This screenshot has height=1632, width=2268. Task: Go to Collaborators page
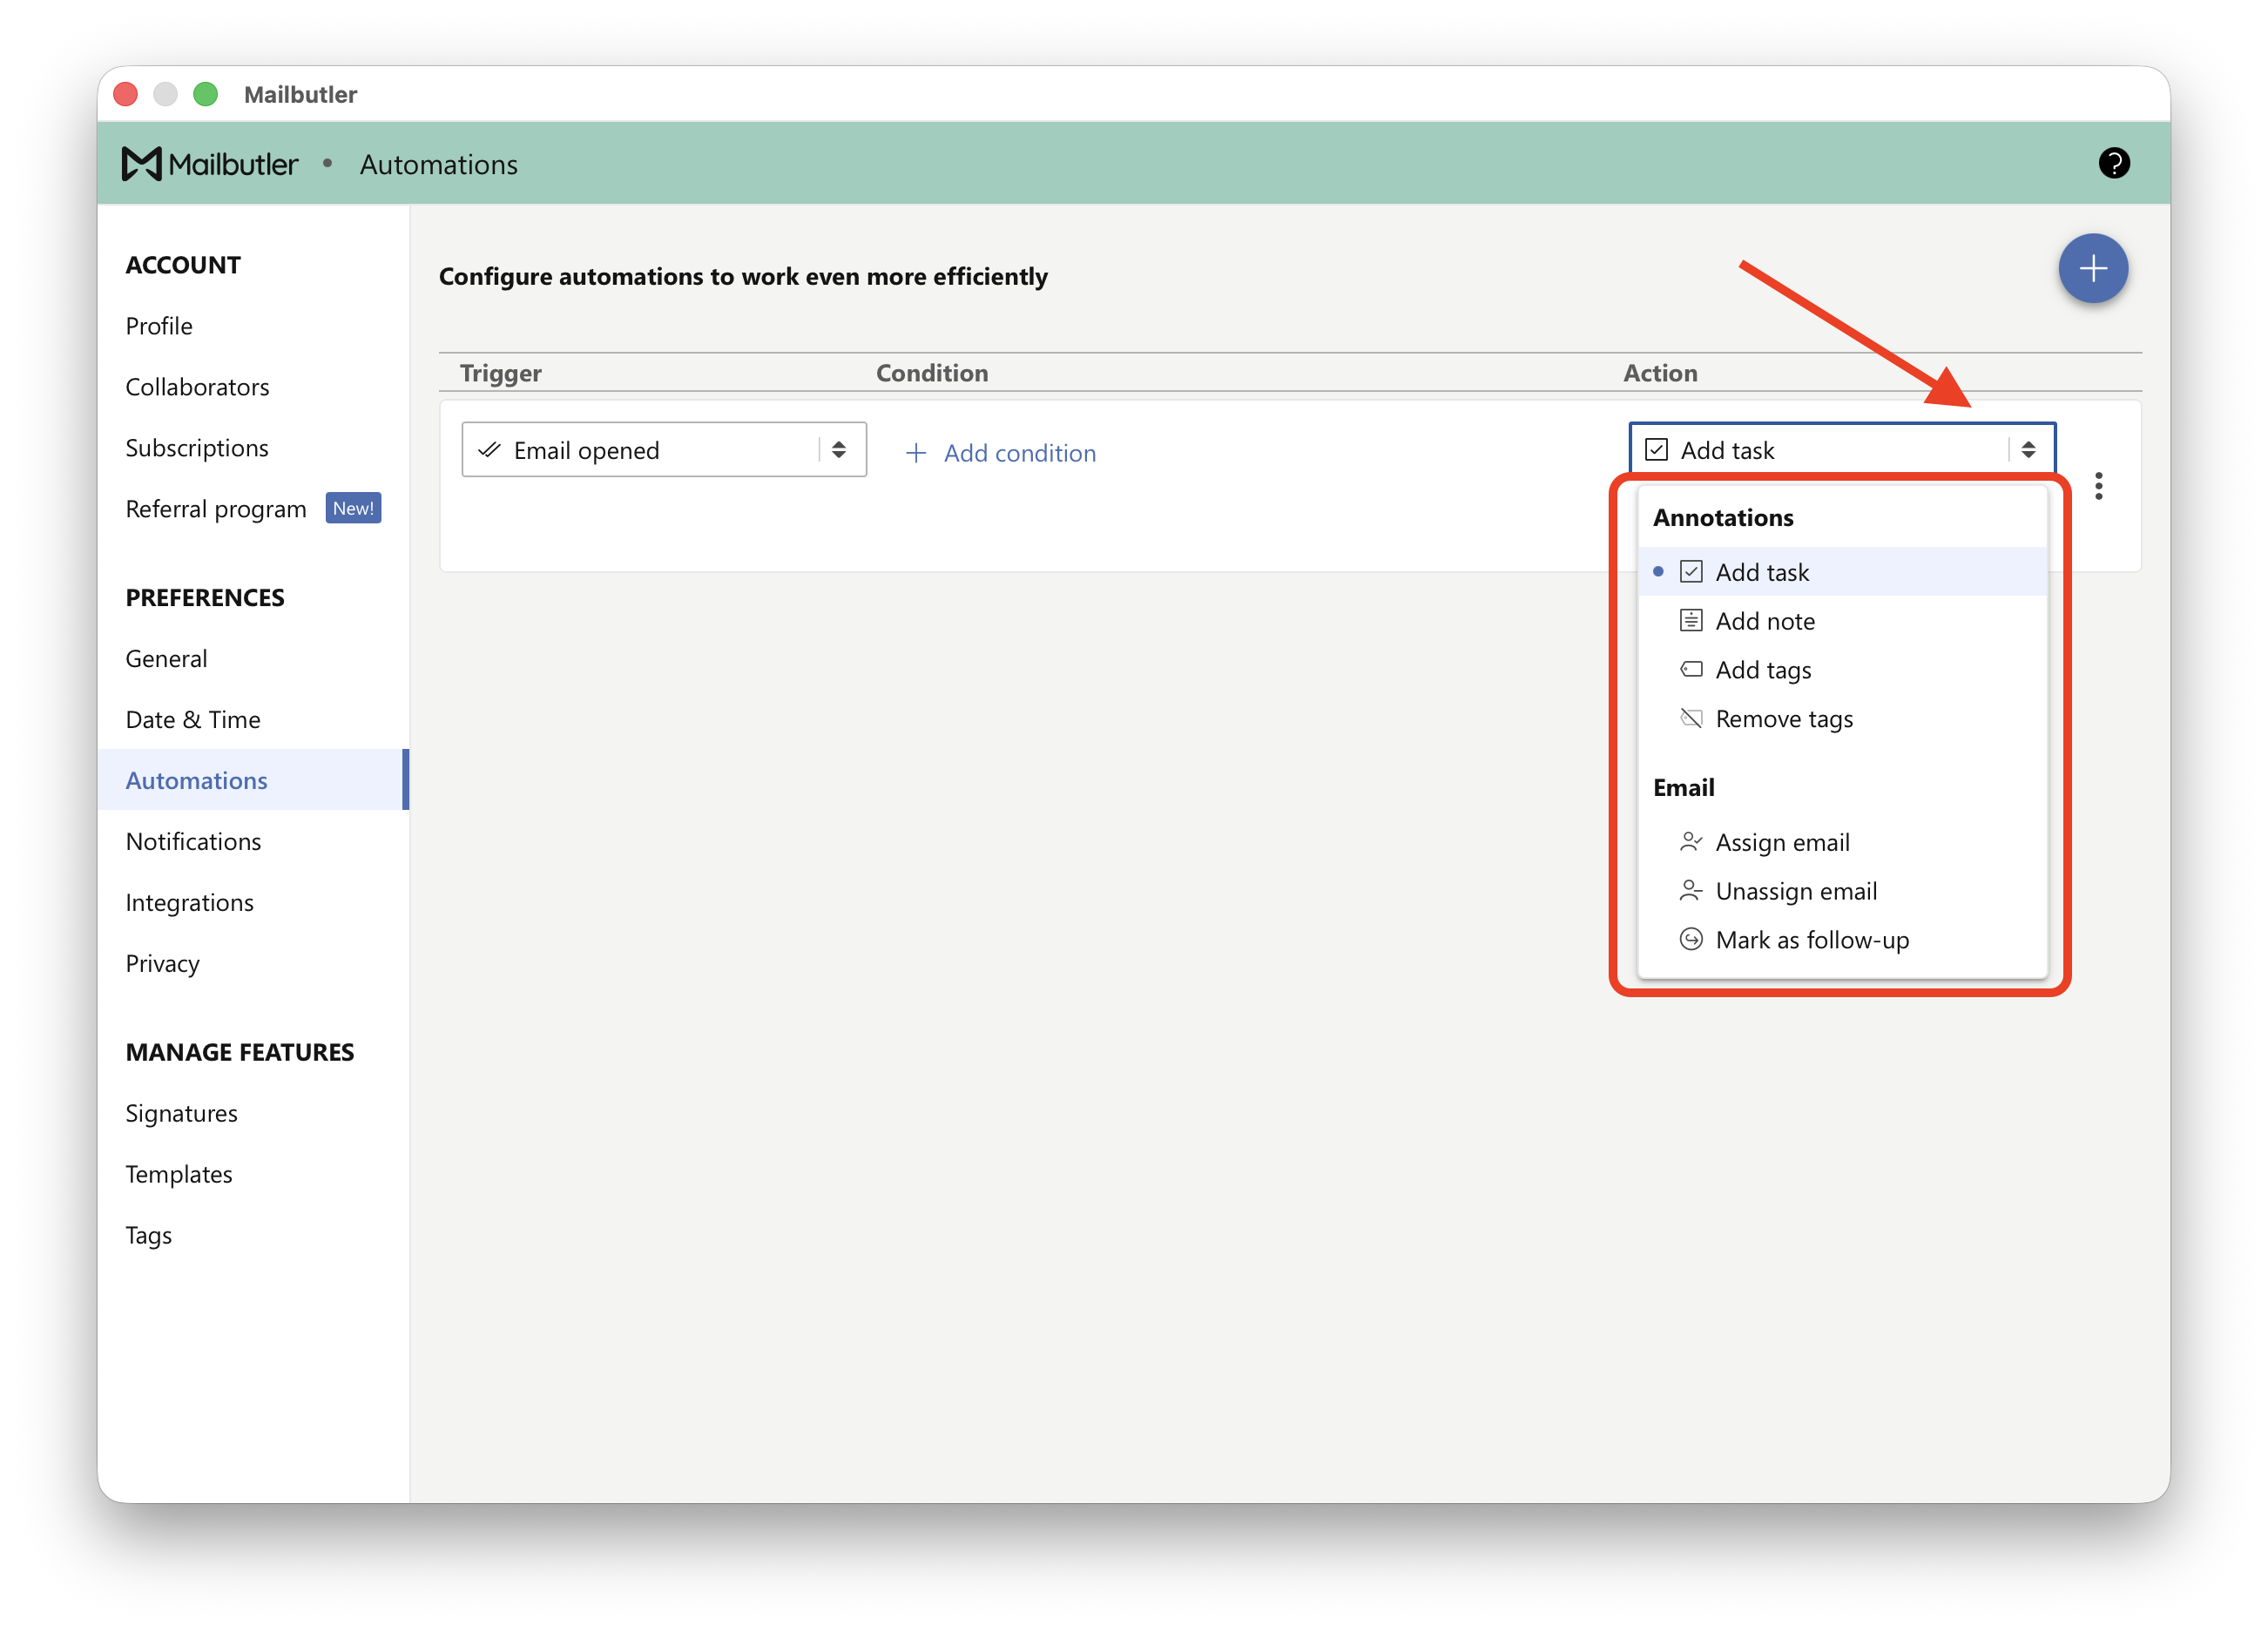[x=197, y=387]
